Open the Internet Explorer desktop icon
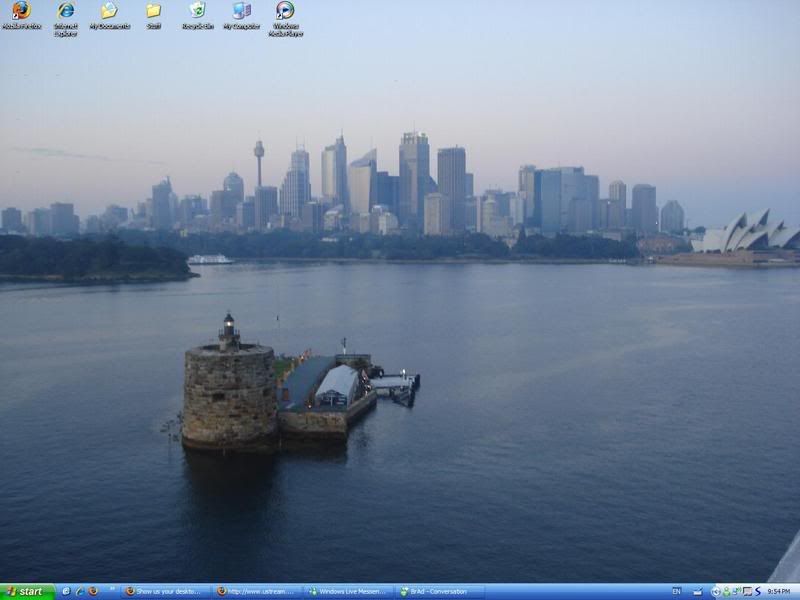This screenshot has height=600, width=800. pos(66,19)
